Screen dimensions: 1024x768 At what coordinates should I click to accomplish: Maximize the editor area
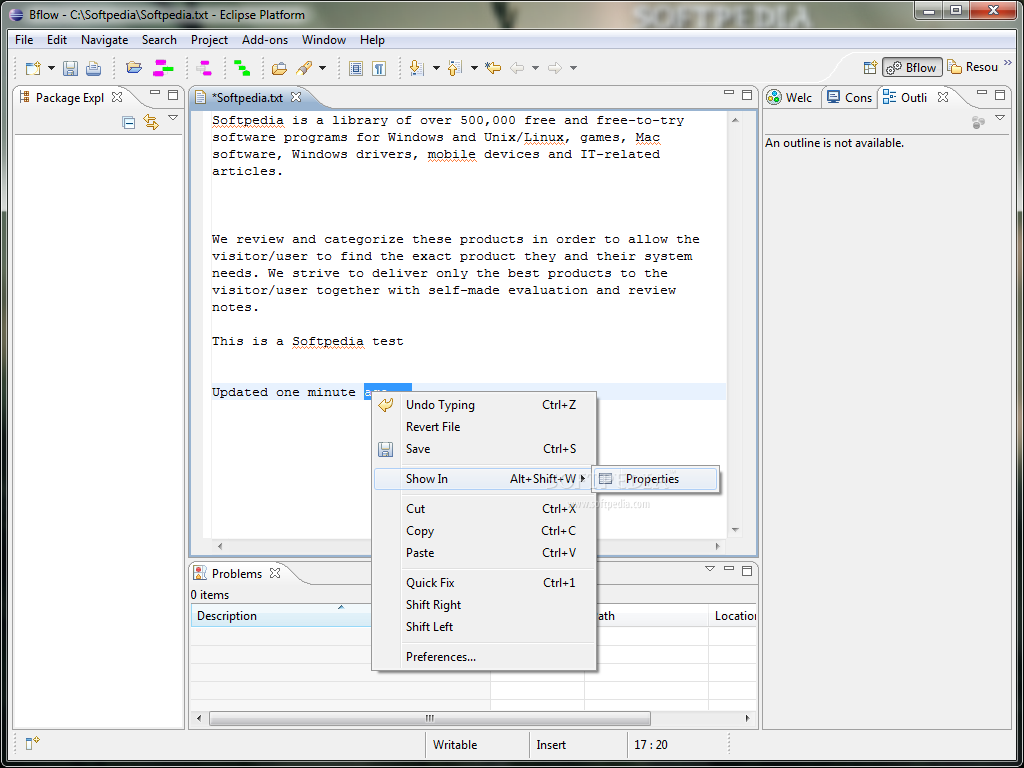747,95
